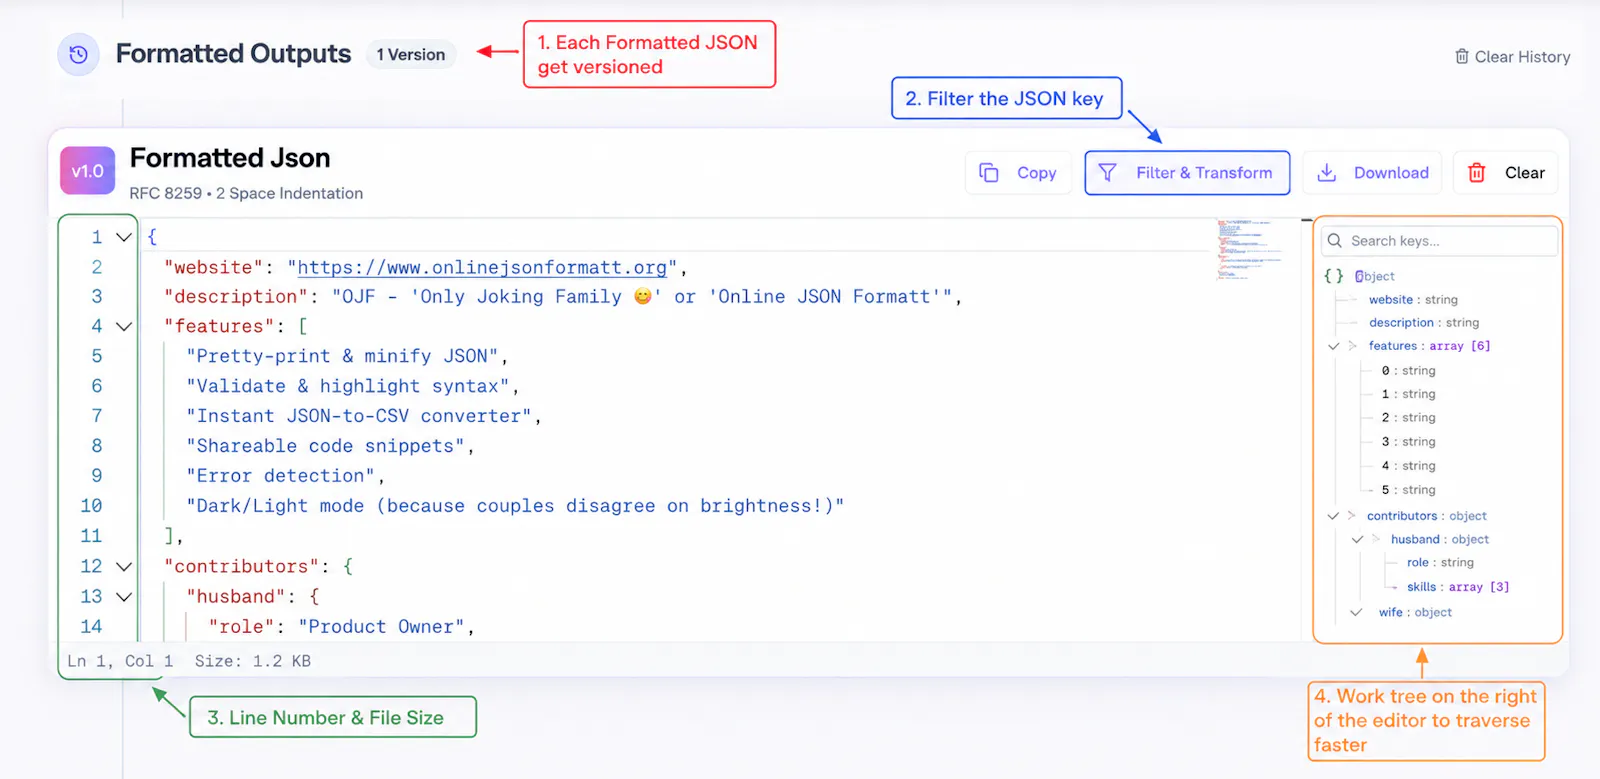Click the "features" key on line 4
This screenshot has width=1600, height=779.
click(x=219, y=327)
